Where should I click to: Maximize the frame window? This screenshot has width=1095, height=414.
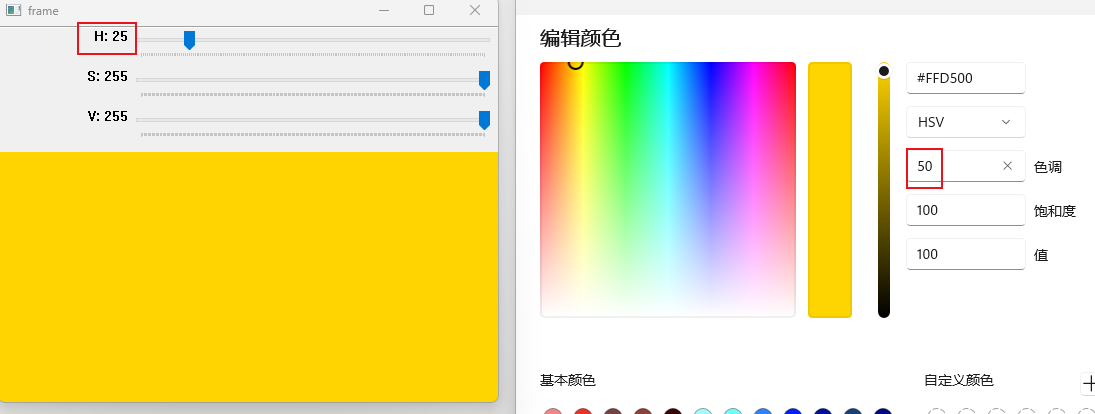(x=429, y=10)
